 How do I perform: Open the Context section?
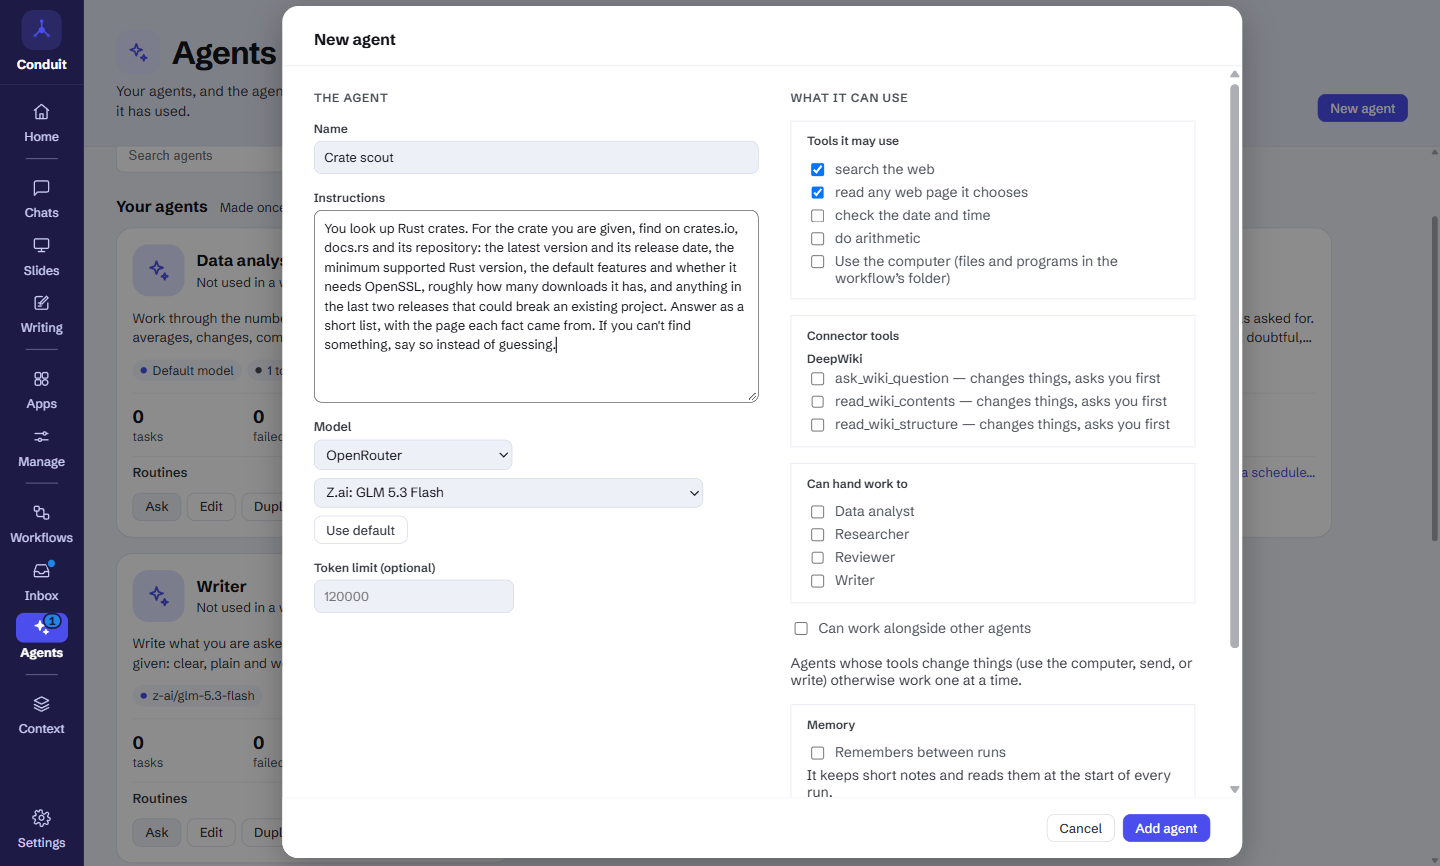tap(41, 716)
